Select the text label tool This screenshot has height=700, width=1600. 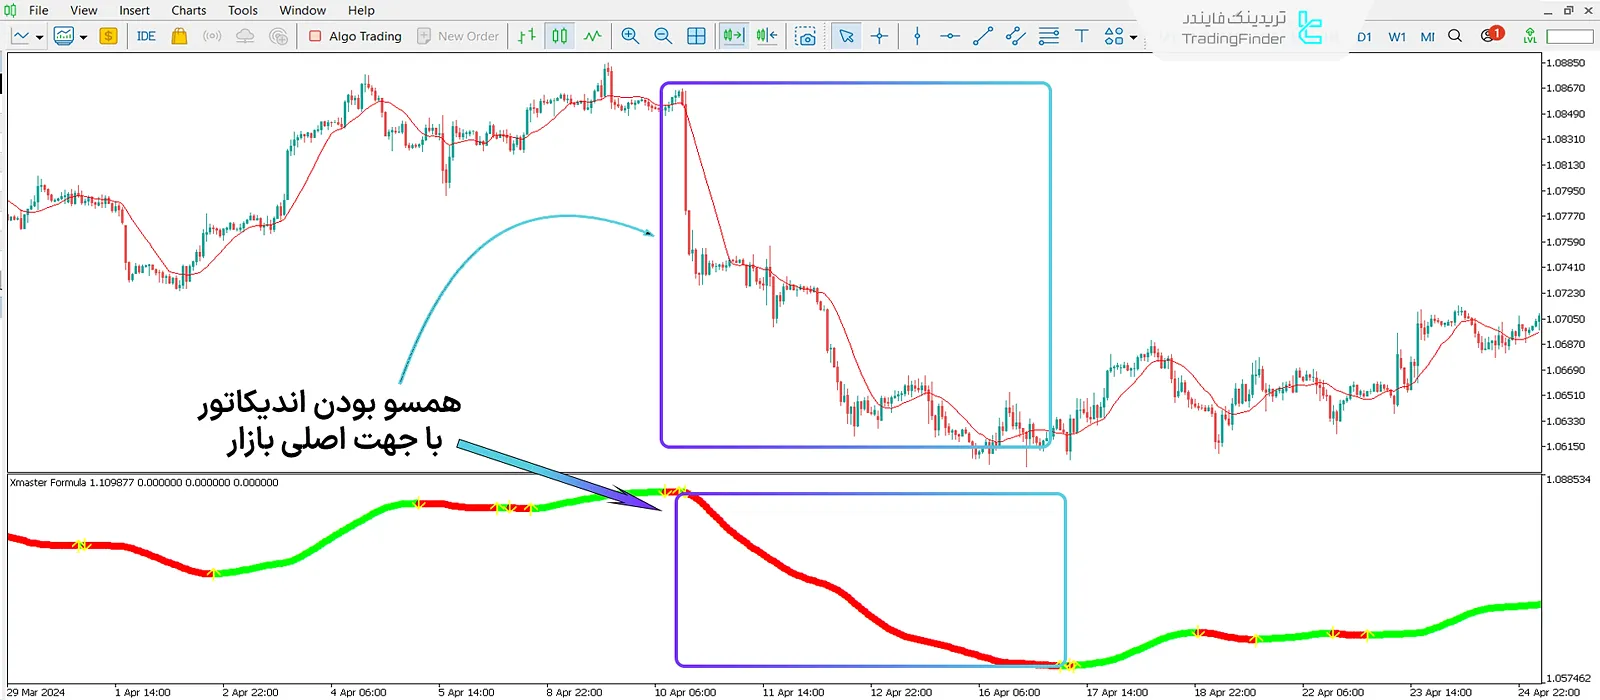click(1081, 36)
